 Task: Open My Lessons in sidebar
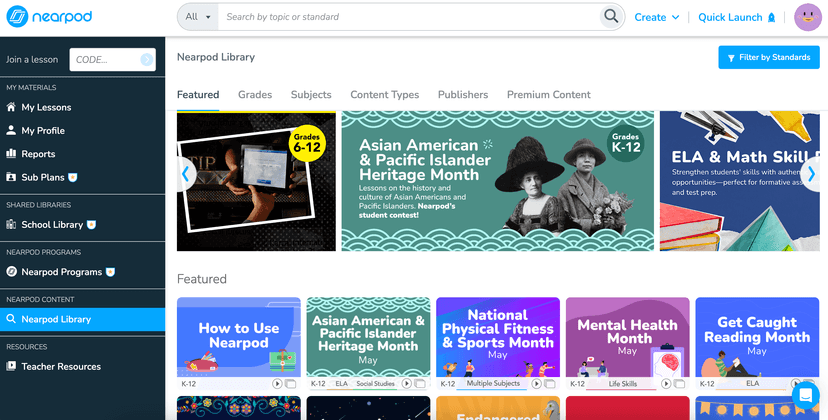pyautogui.click(x=46, y=107)
